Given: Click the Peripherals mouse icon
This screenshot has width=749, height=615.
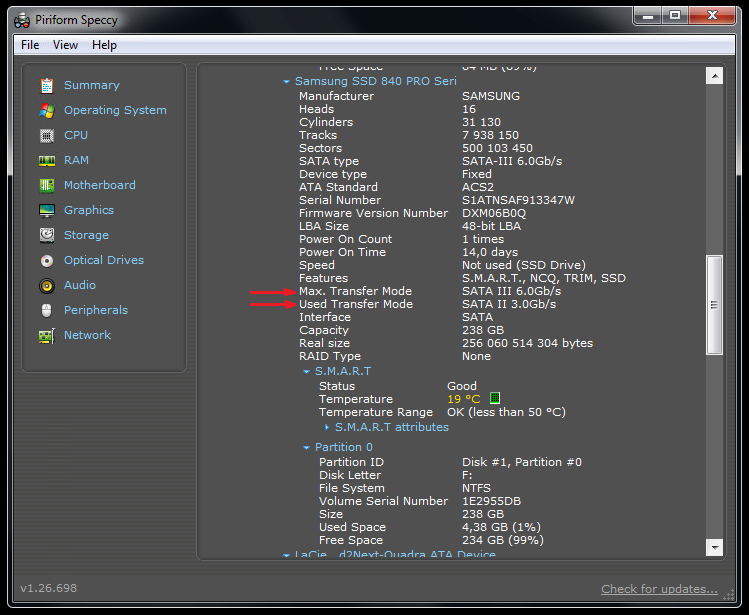Looking at the screenshot, I should click(x=47, y=311).
